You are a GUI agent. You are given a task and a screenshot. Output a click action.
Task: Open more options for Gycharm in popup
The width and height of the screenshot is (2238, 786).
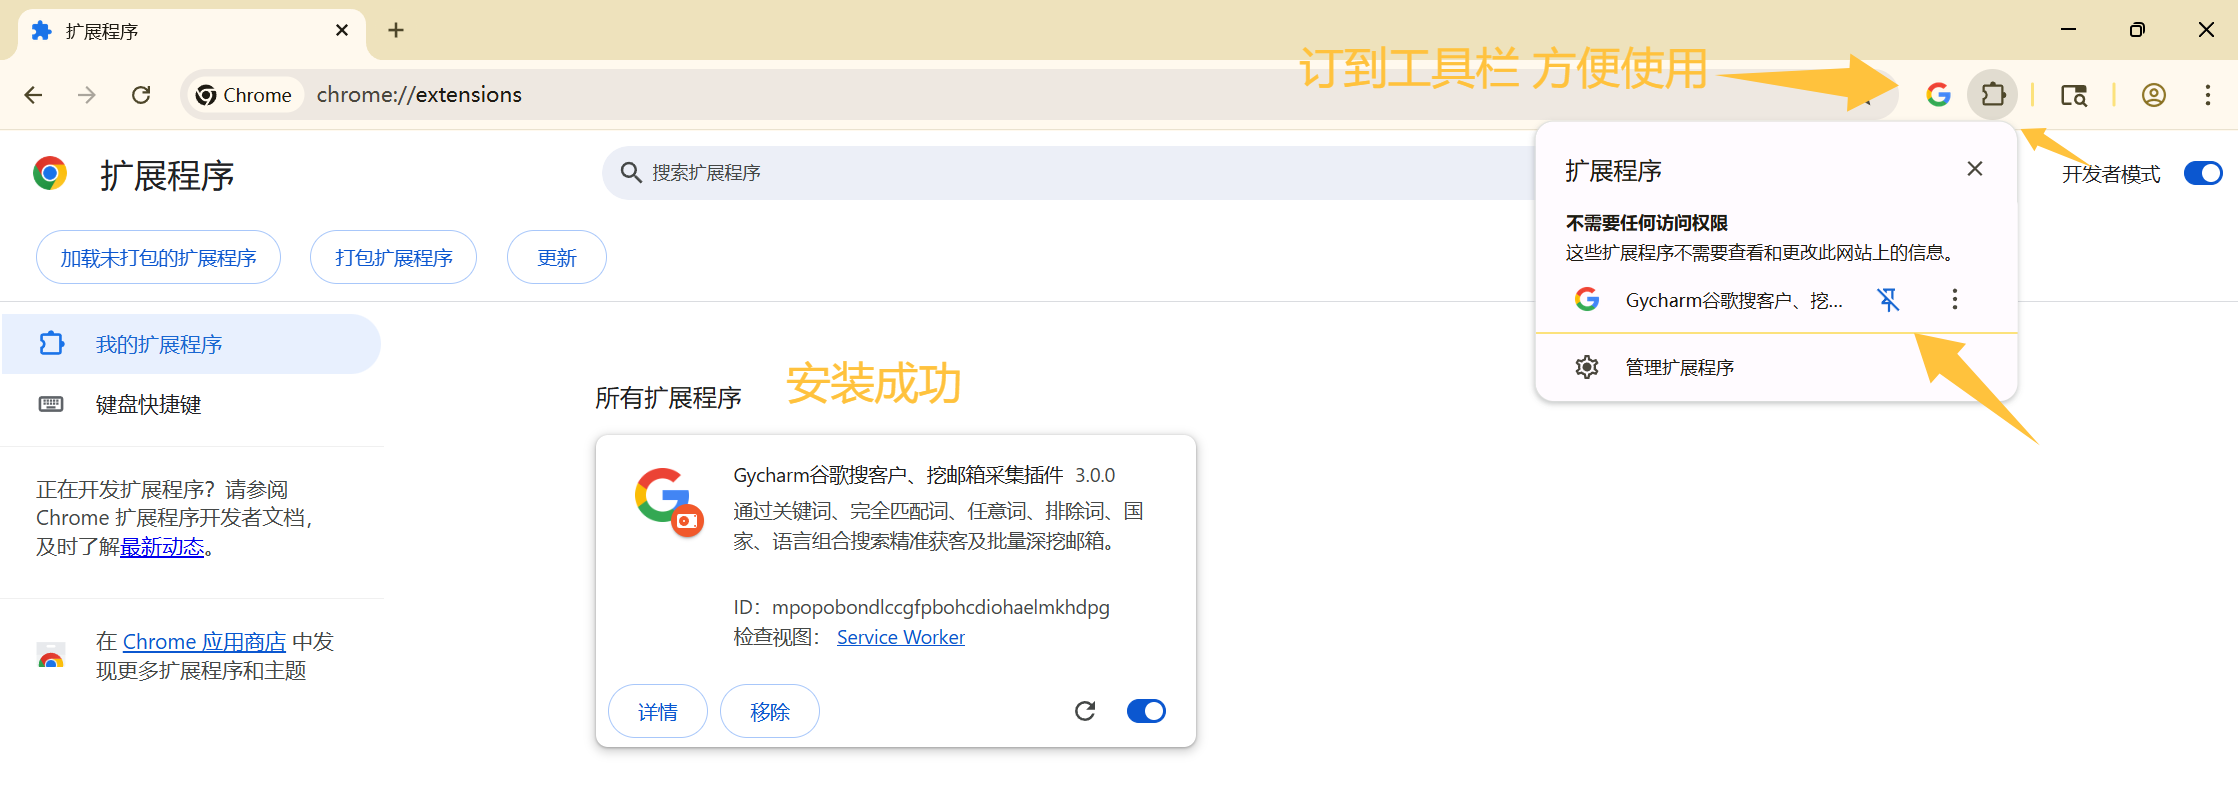(x=1955, y=299)
